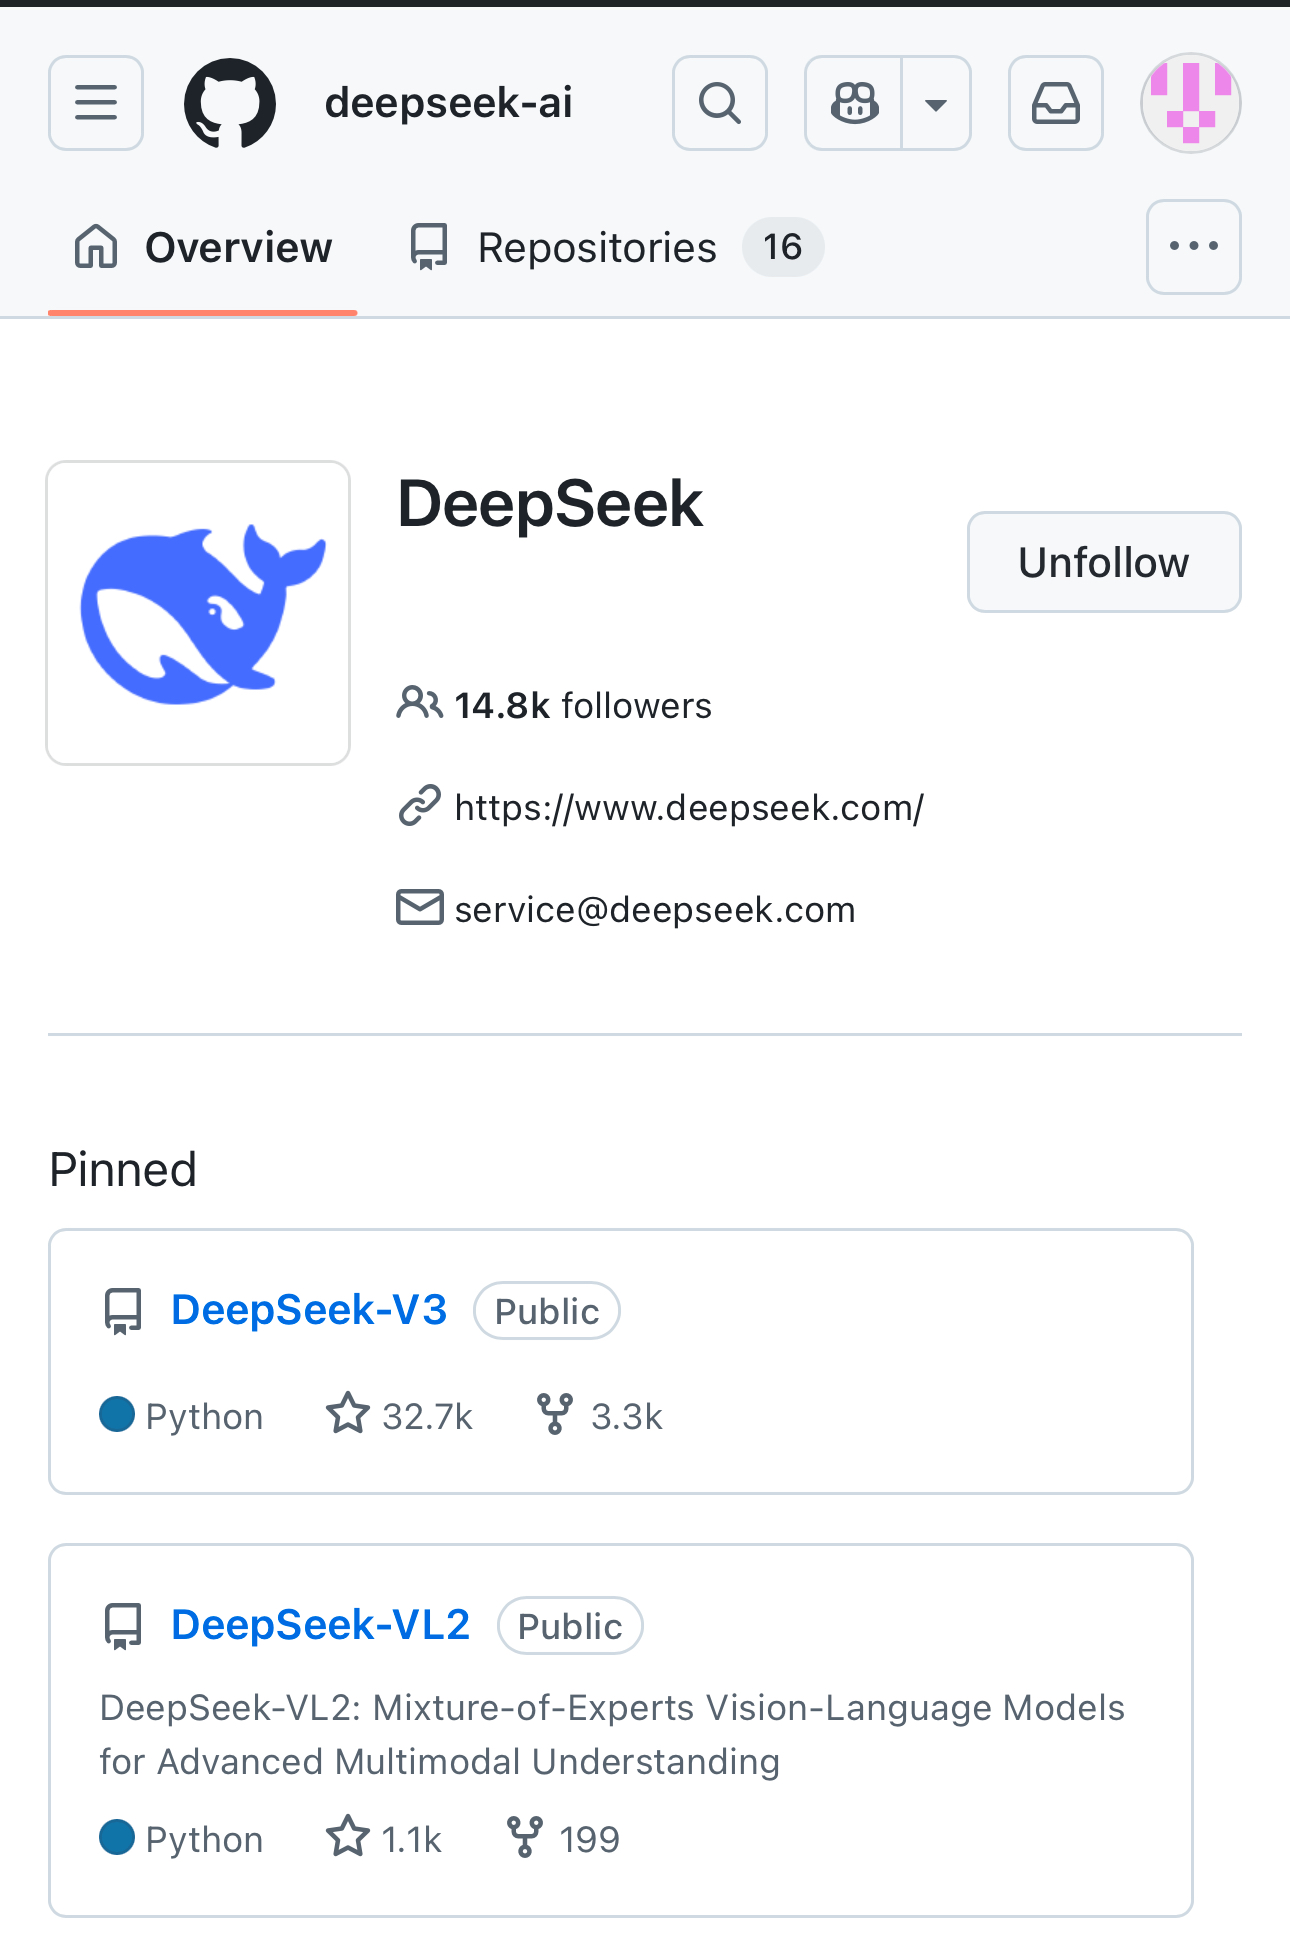Click the star icon on DeepSeek-V3

[348, 1414]
